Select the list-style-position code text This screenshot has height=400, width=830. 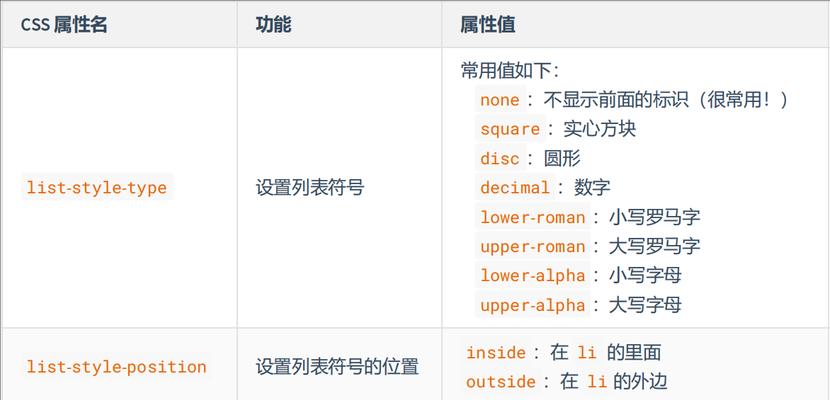coord(116,367)
